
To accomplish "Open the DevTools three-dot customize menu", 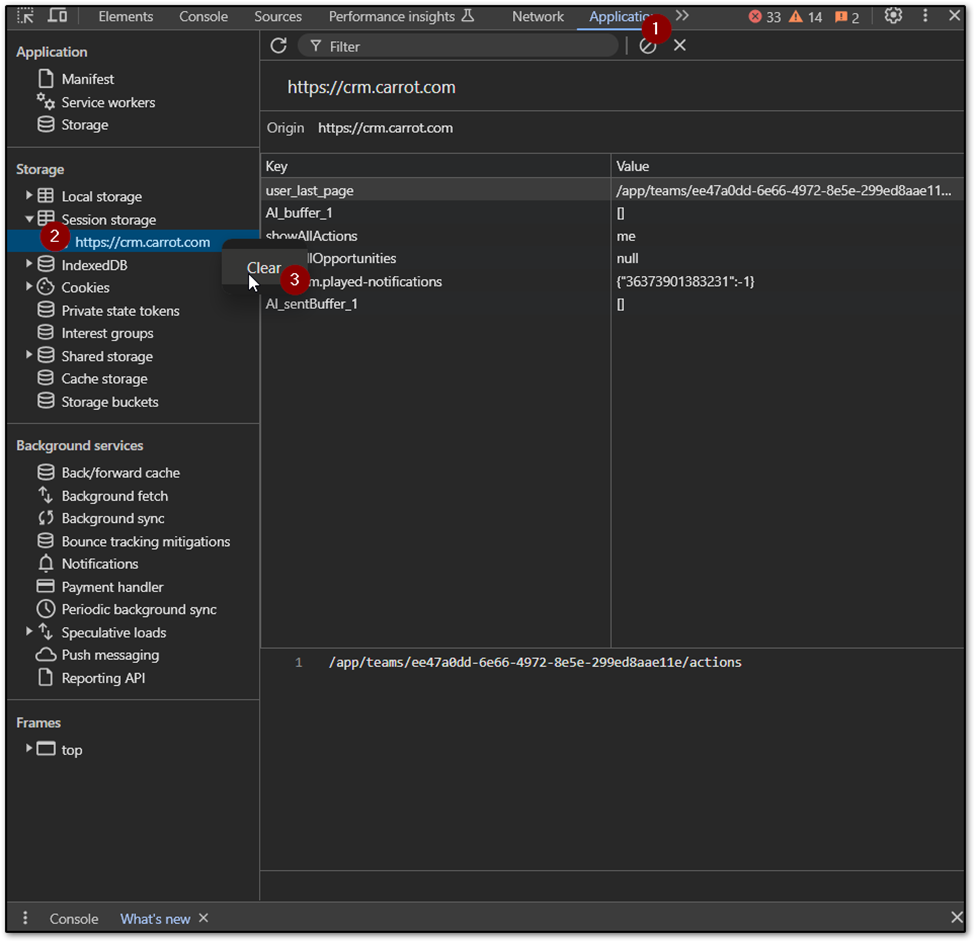I will tap(925, 16).
